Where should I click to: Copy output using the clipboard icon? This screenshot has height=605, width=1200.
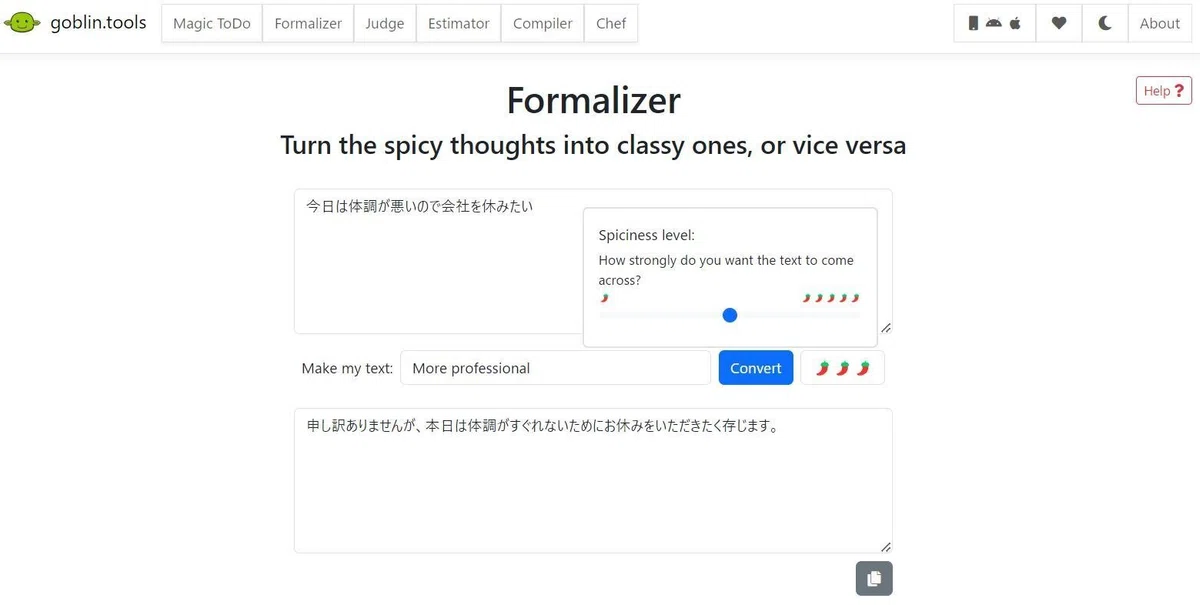tap(874, 578)
